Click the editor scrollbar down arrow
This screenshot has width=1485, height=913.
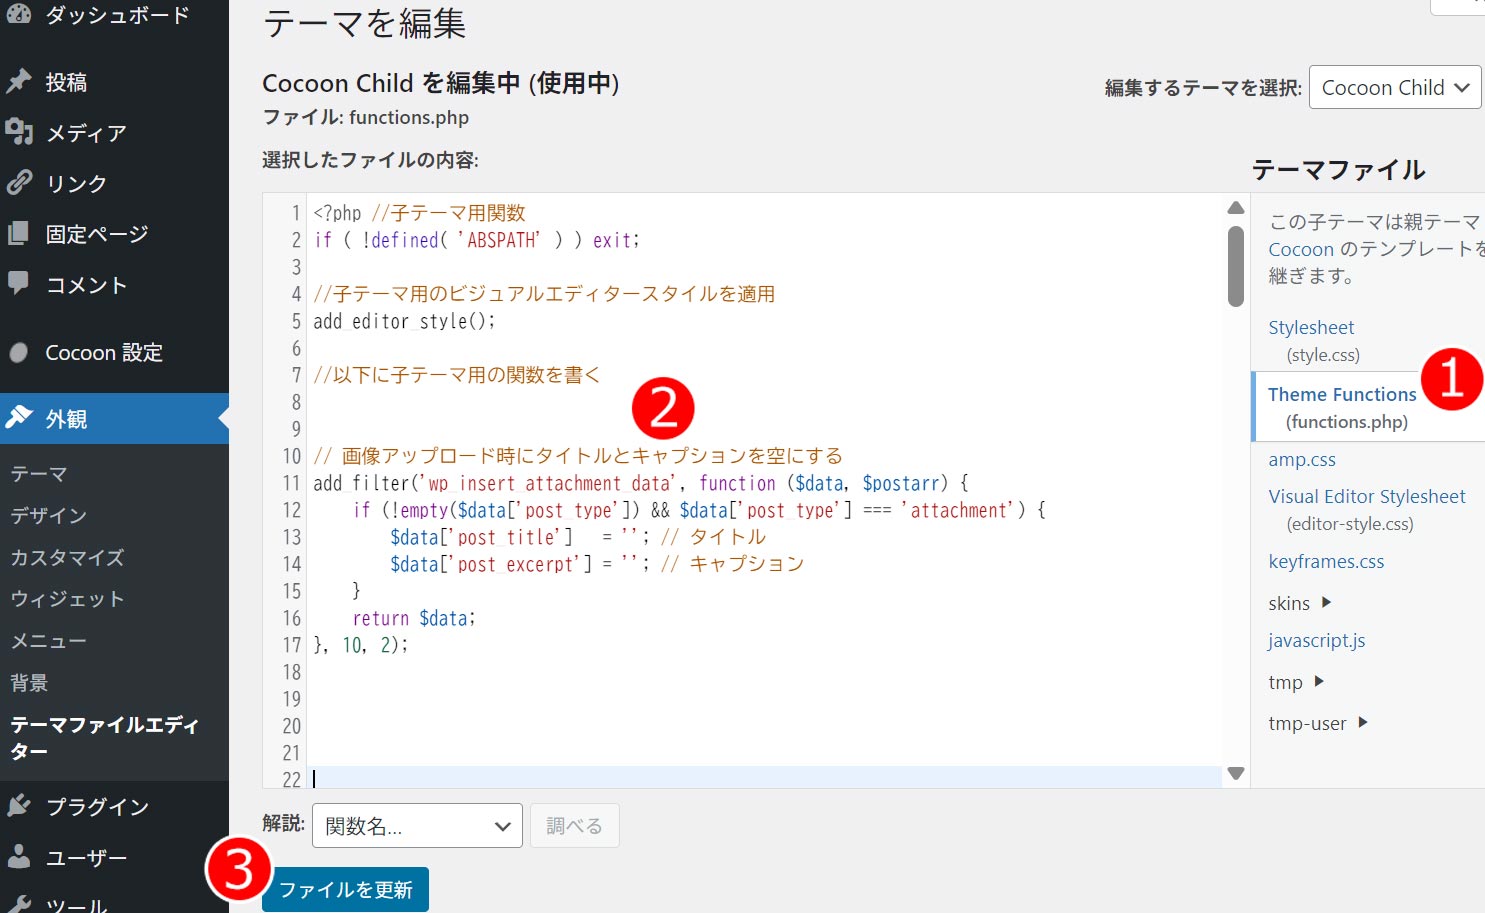[x=1235, y=773]
